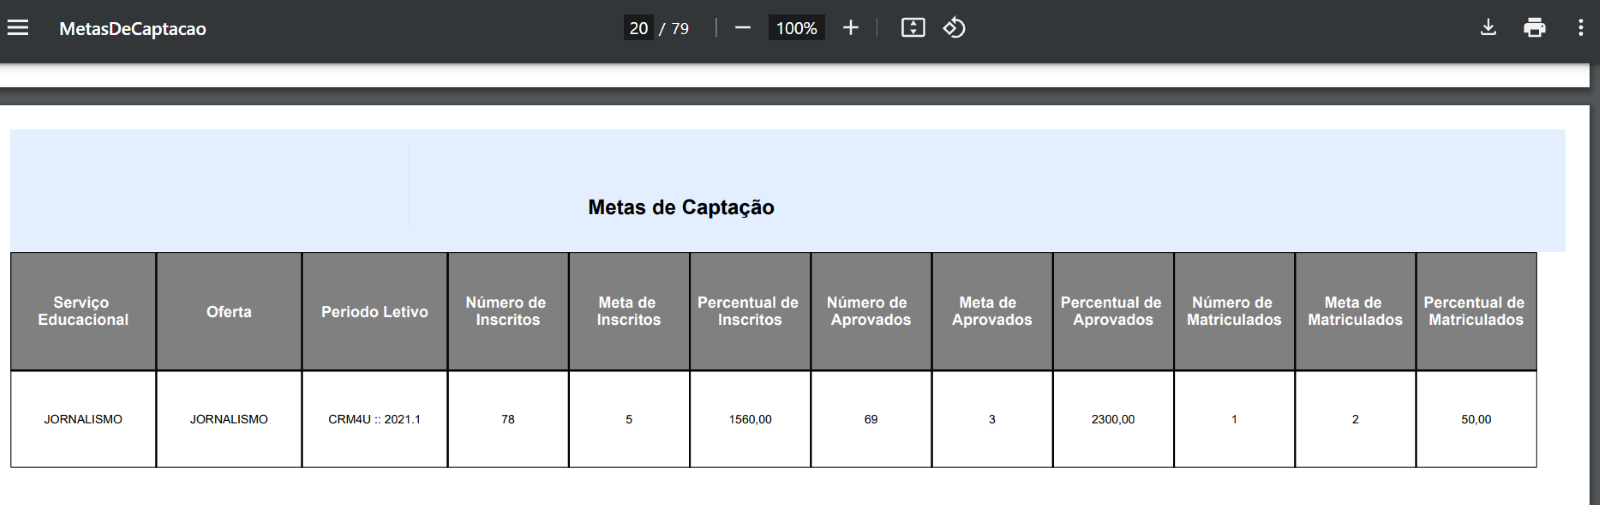Click the Número de Matriculados header

(x=1234, y=311)
